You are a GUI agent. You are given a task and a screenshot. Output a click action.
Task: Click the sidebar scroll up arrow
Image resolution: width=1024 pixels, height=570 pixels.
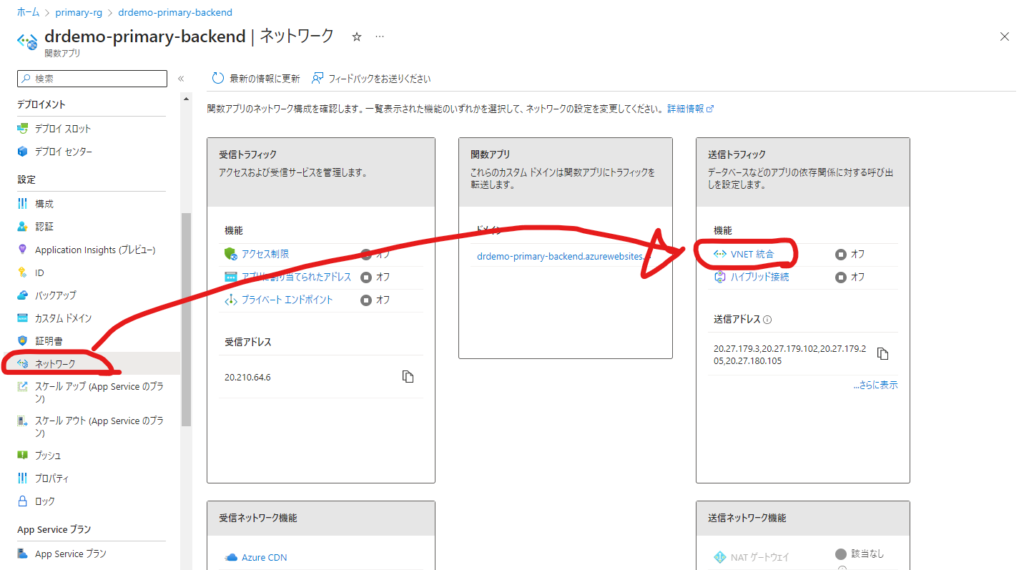[186, 99]
